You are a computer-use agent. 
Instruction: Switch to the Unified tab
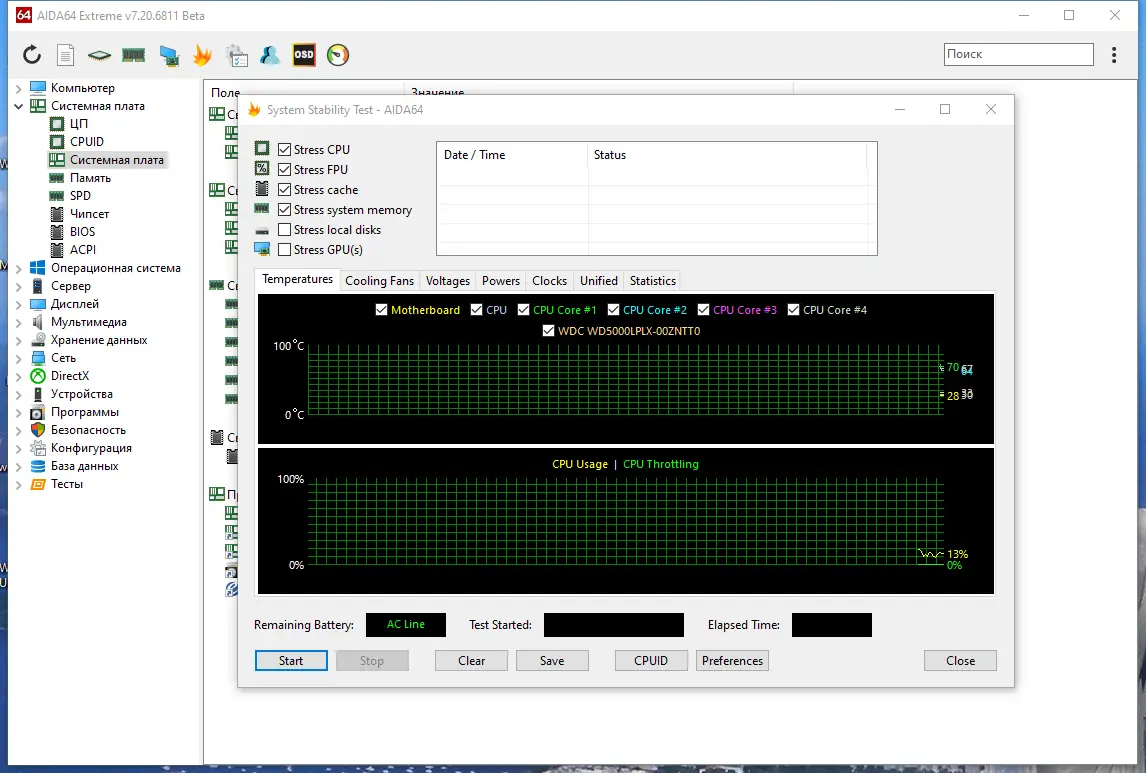[x=599, y=281]
